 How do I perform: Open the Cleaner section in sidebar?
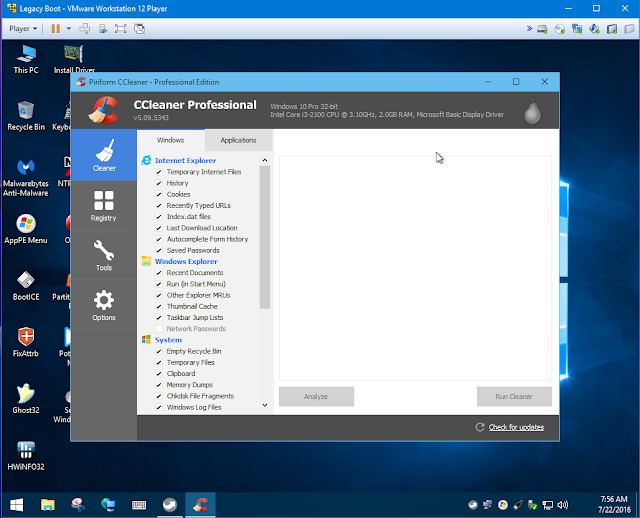point(104,155)
